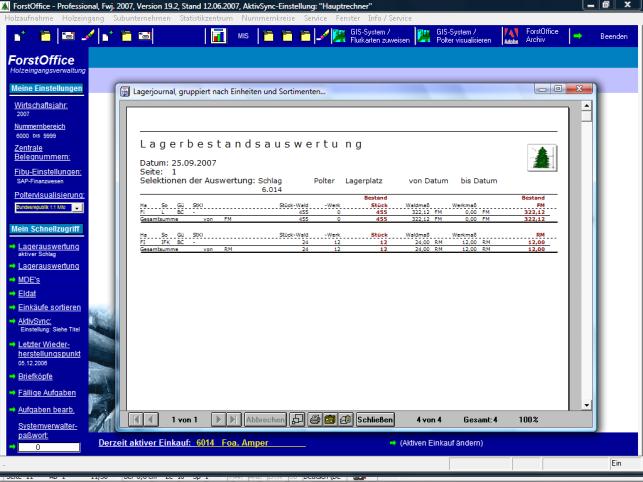Open the Fenster menu
Image resolution: width=643 pixels, height=482 pixels.
[x=348, y=18]
